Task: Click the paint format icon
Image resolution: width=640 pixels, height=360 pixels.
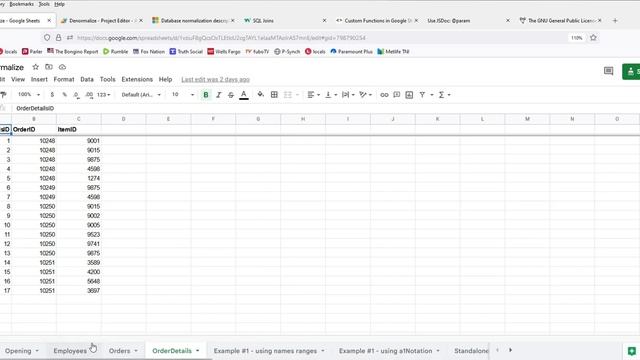Action: click(x=3, y=95)
